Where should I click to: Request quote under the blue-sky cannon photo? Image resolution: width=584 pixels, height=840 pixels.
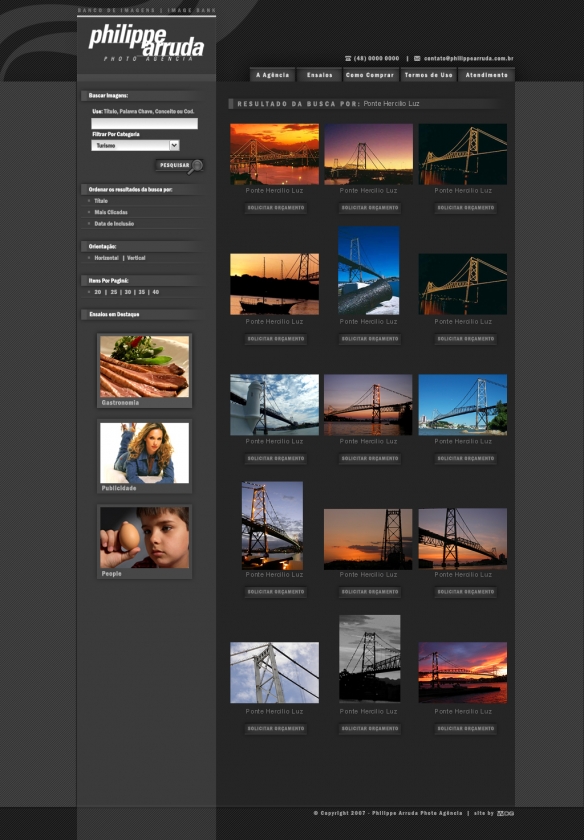pos(370,339)
